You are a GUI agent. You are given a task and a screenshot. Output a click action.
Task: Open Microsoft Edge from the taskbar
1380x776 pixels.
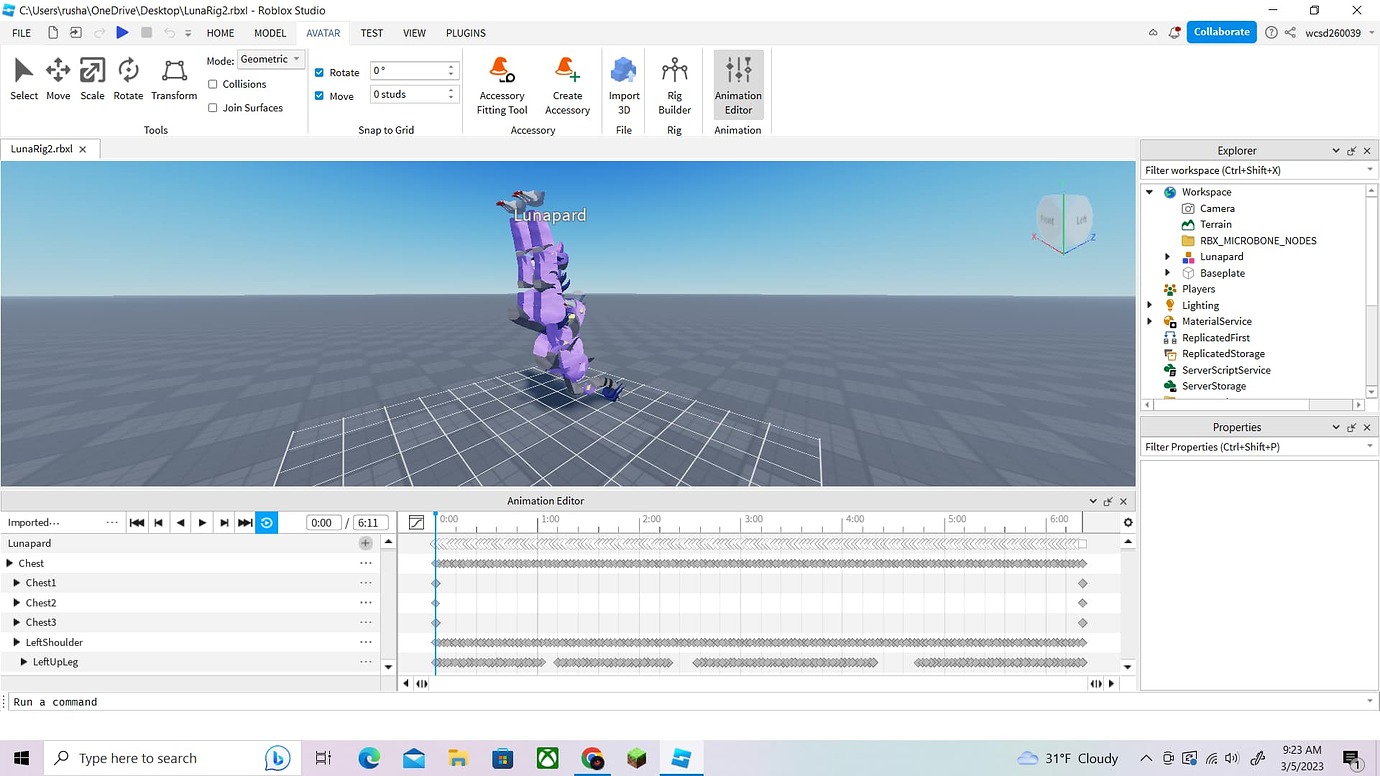369,758
